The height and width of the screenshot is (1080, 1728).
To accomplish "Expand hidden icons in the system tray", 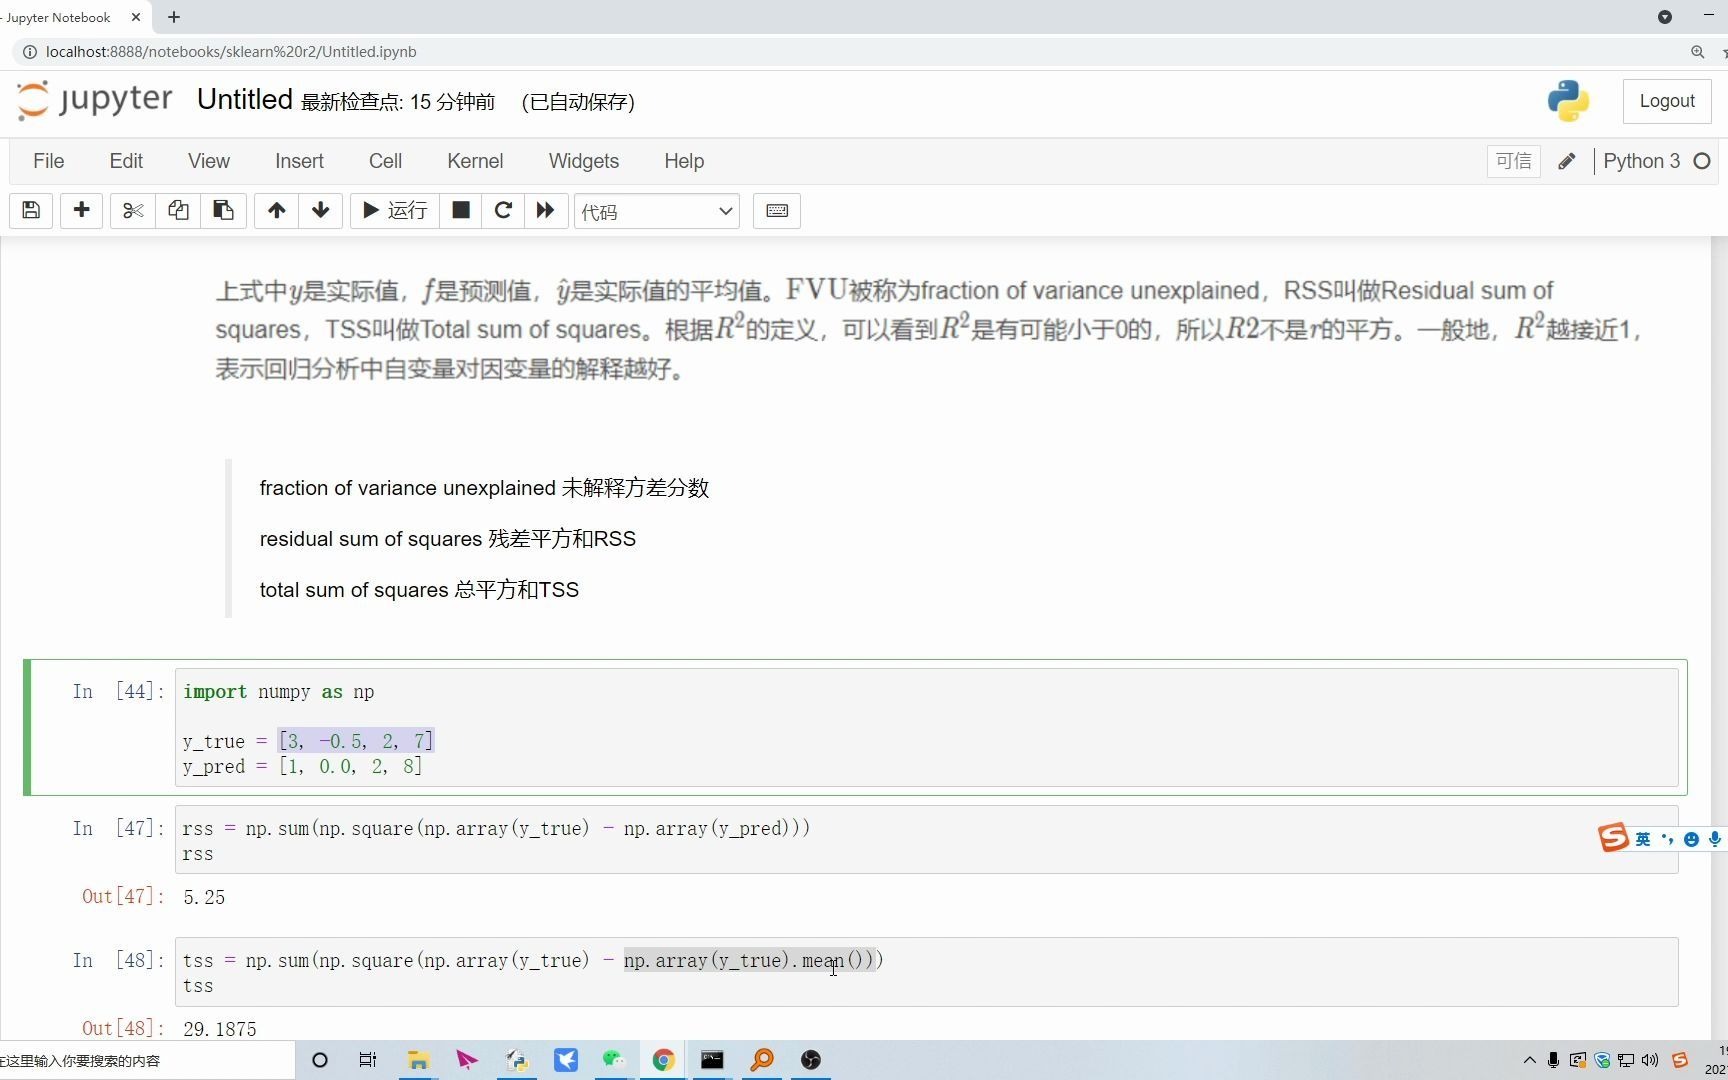I will (1528, 1061).
